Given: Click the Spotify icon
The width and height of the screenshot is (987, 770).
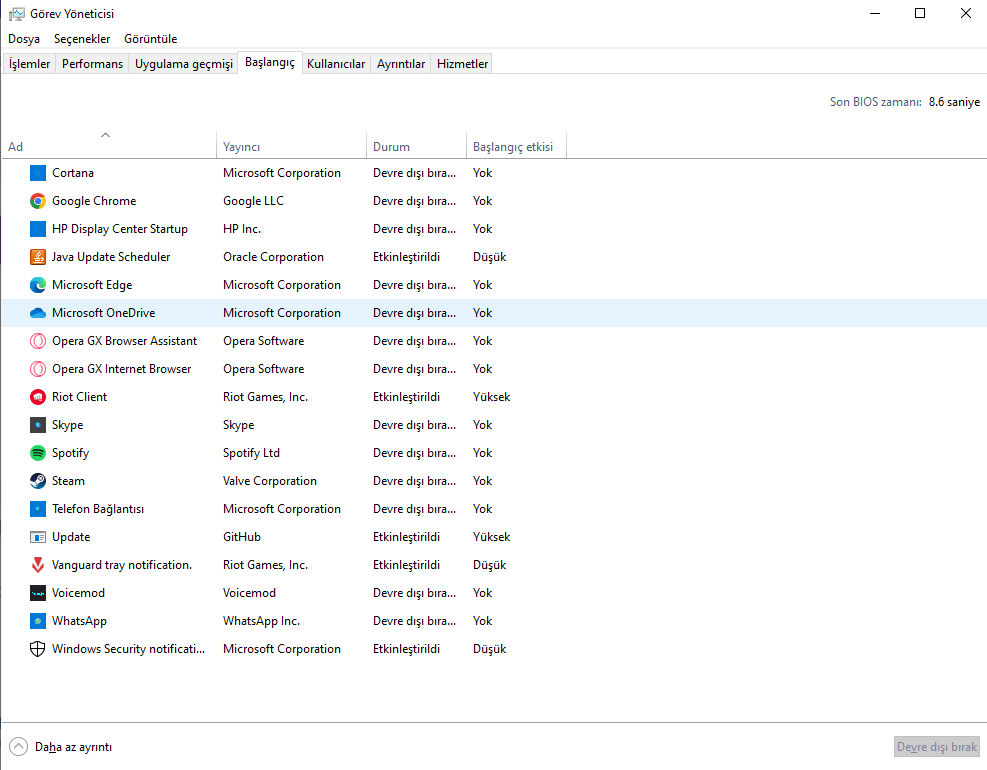Looking at the screenshot, I should (38, 453).
